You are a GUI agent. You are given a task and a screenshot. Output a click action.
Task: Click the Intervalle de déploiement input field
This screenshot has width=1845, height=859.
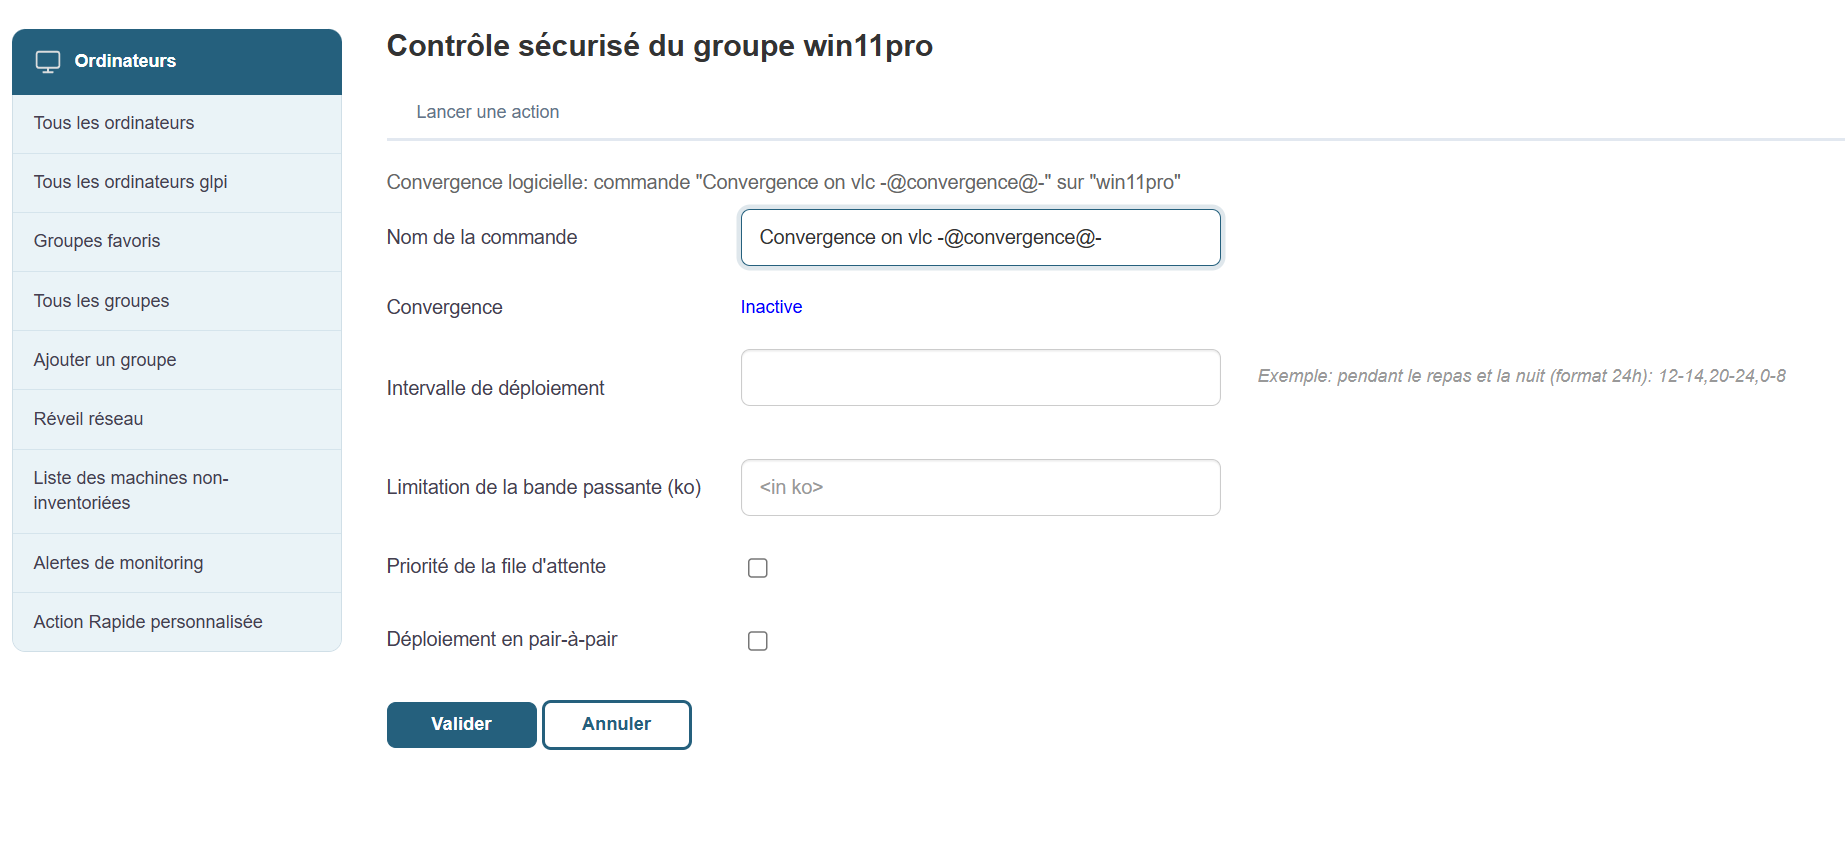point(980,378)
